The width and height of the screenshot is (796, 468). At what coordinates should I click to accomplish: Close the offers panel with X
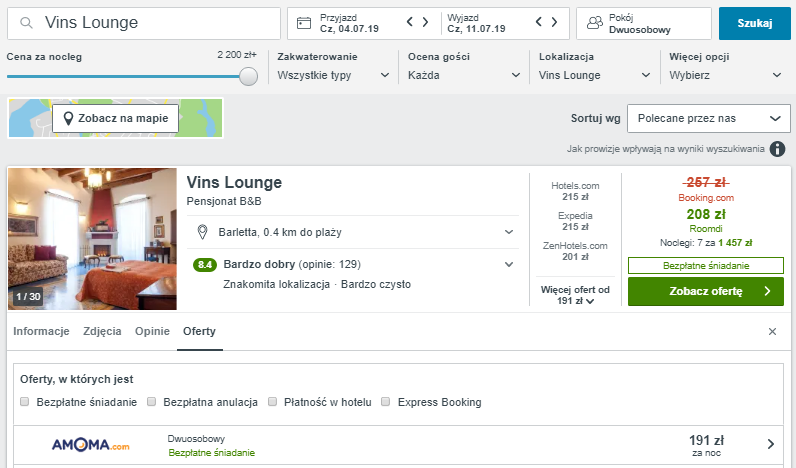coord(772,331)
